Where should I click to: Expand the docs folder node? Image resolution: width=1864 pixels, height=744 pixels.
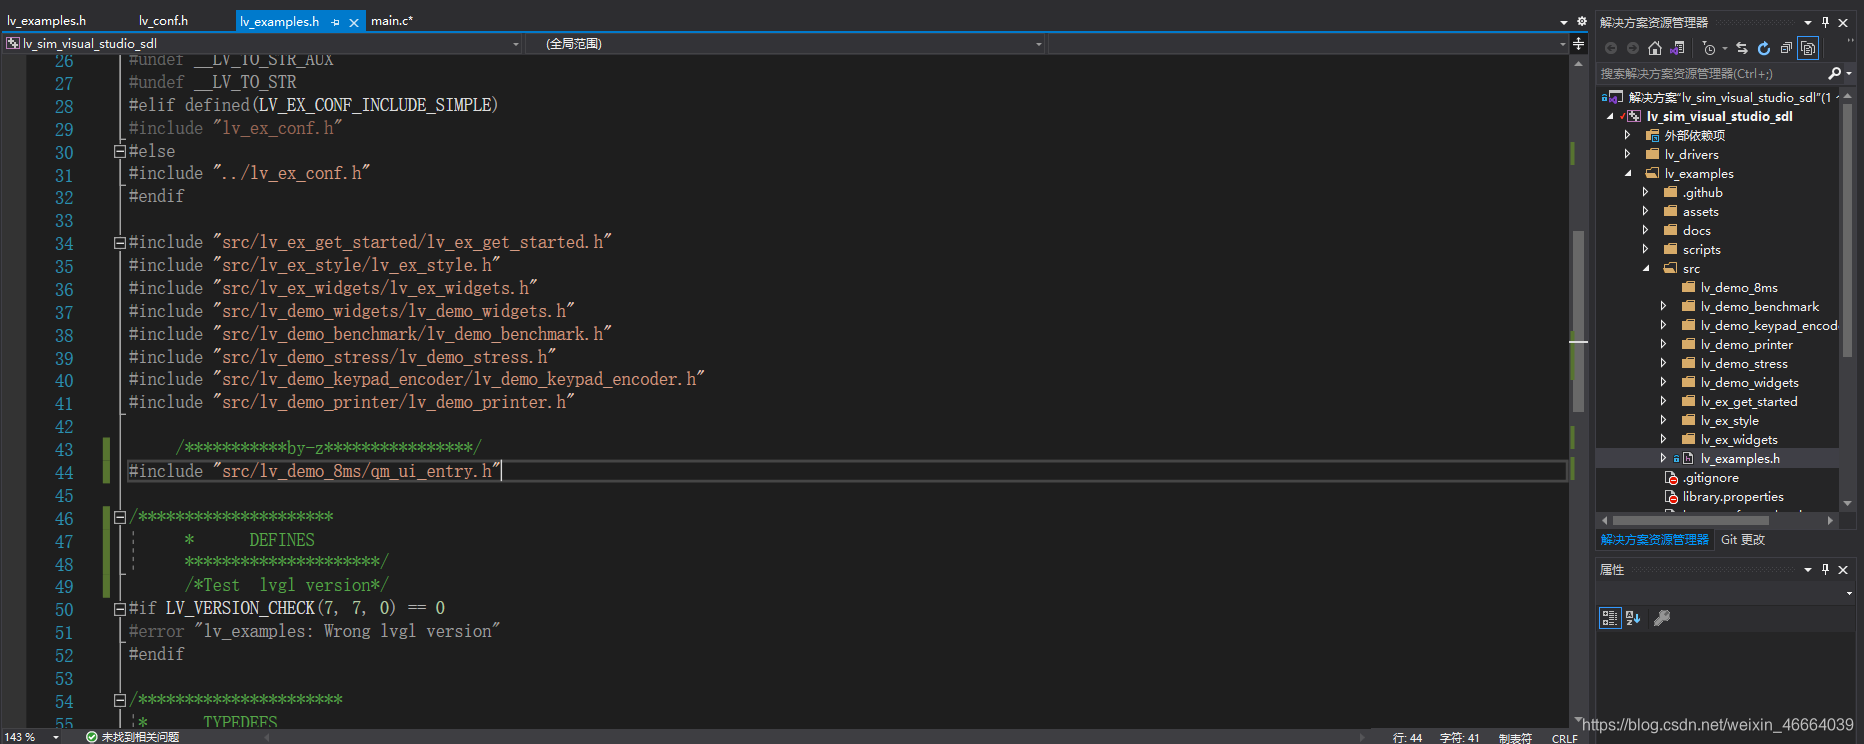(x=1645, y=230)
